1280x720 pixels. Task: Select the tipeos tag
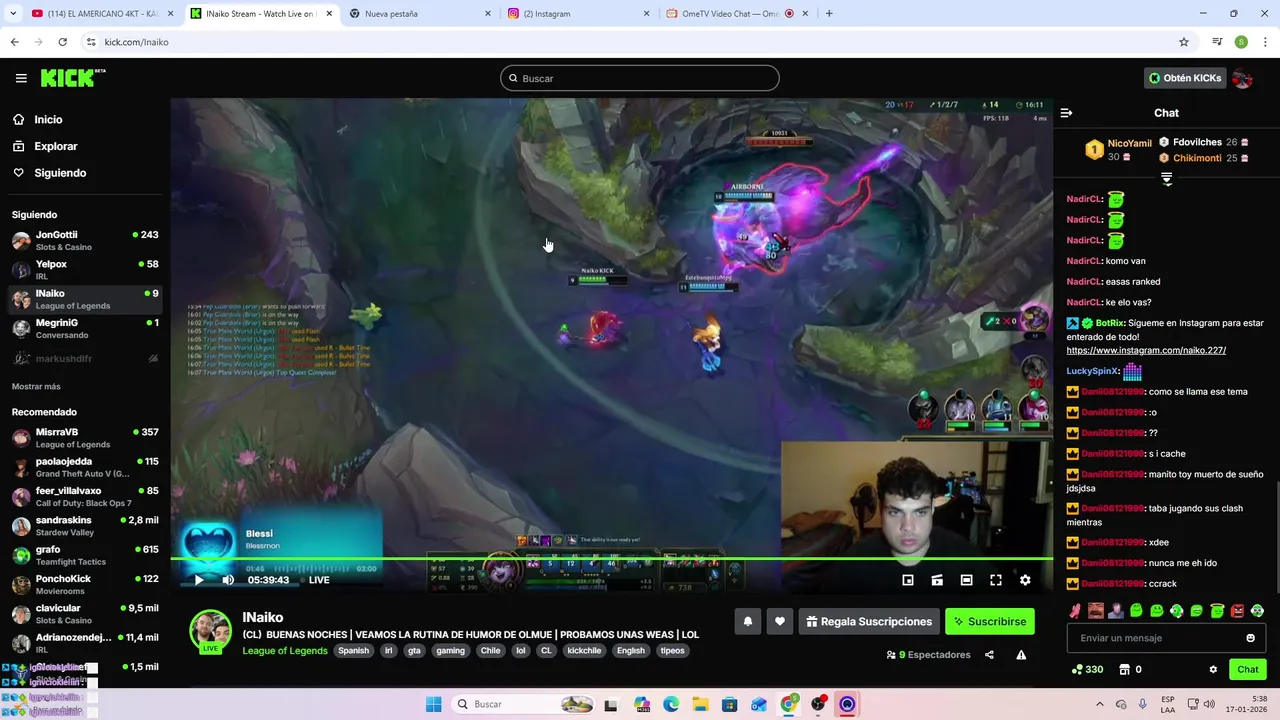[673, 650]
